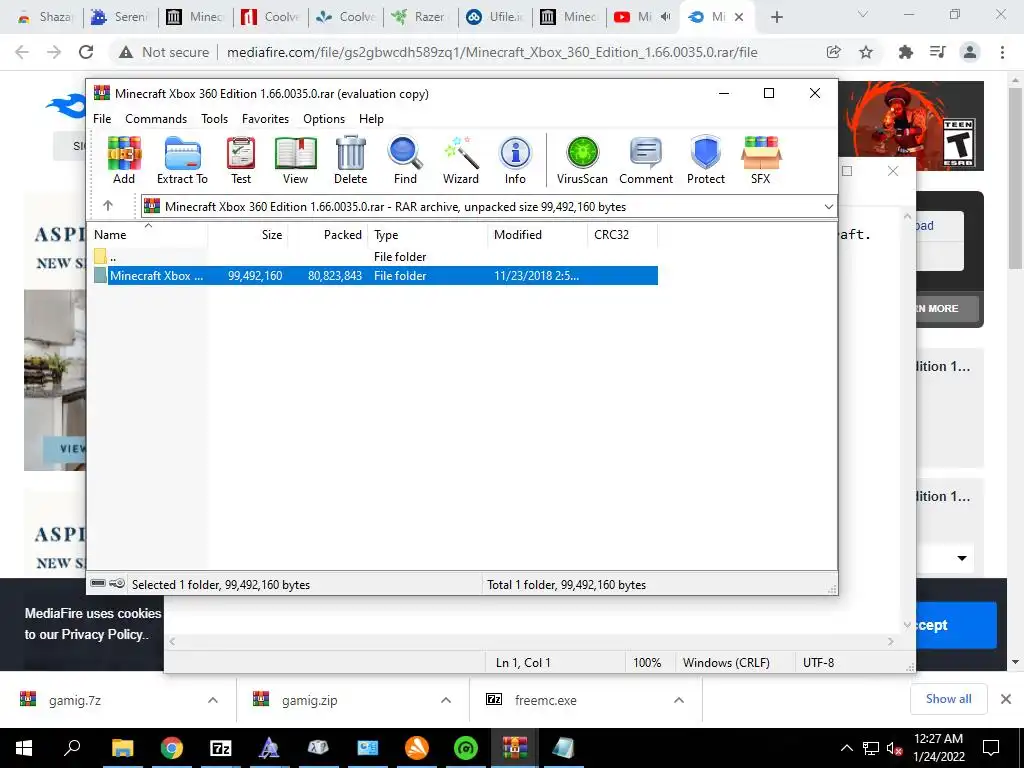Screen dimensions: 1024x768
Task: Open the notifications center icon
Action: tap(991, 748)
